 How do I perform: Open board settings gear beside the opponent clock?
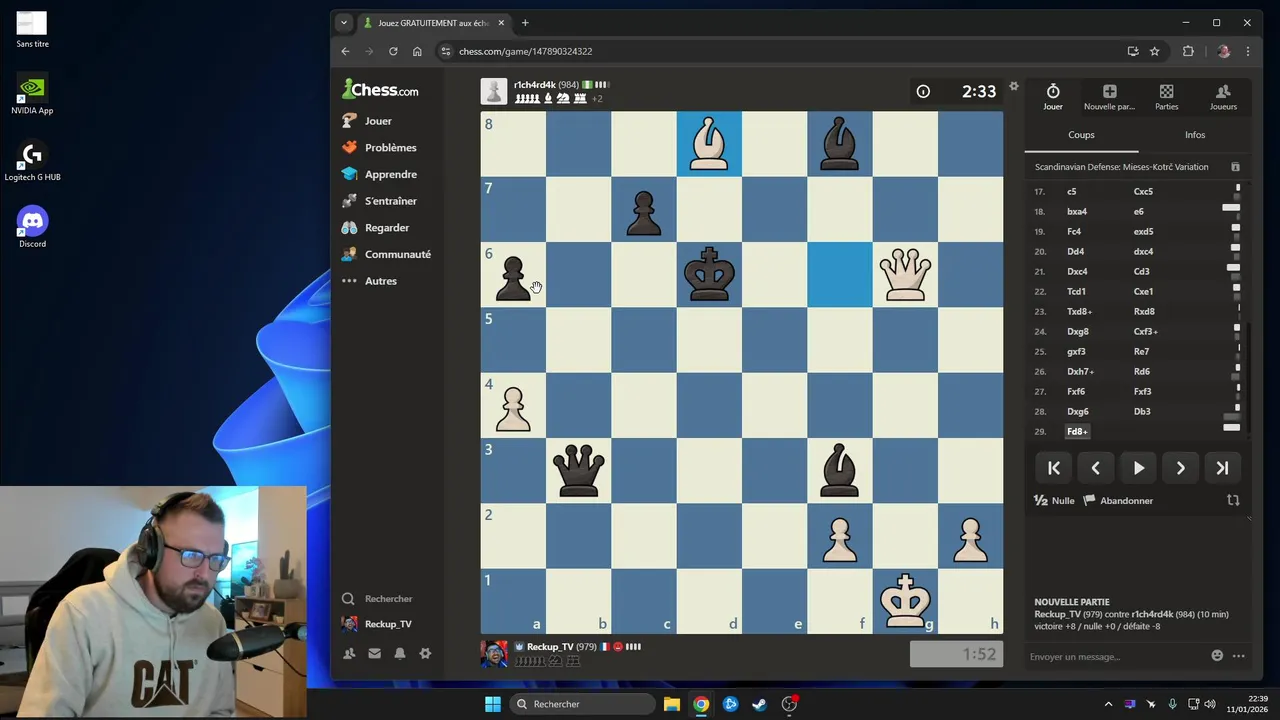tap(1013, 86)
